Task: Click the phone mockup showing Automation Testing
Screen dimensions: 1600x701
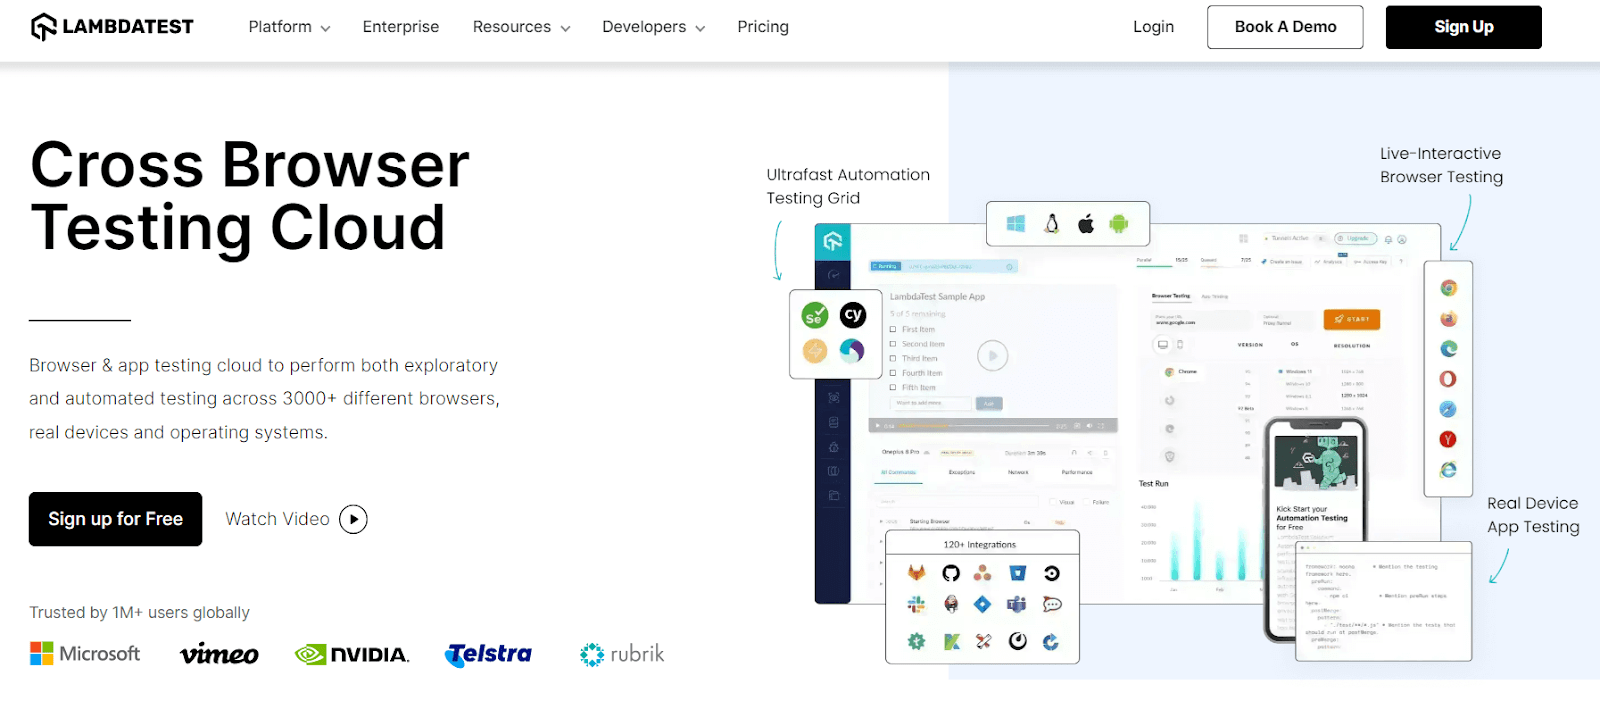Action: (1315, 529)
